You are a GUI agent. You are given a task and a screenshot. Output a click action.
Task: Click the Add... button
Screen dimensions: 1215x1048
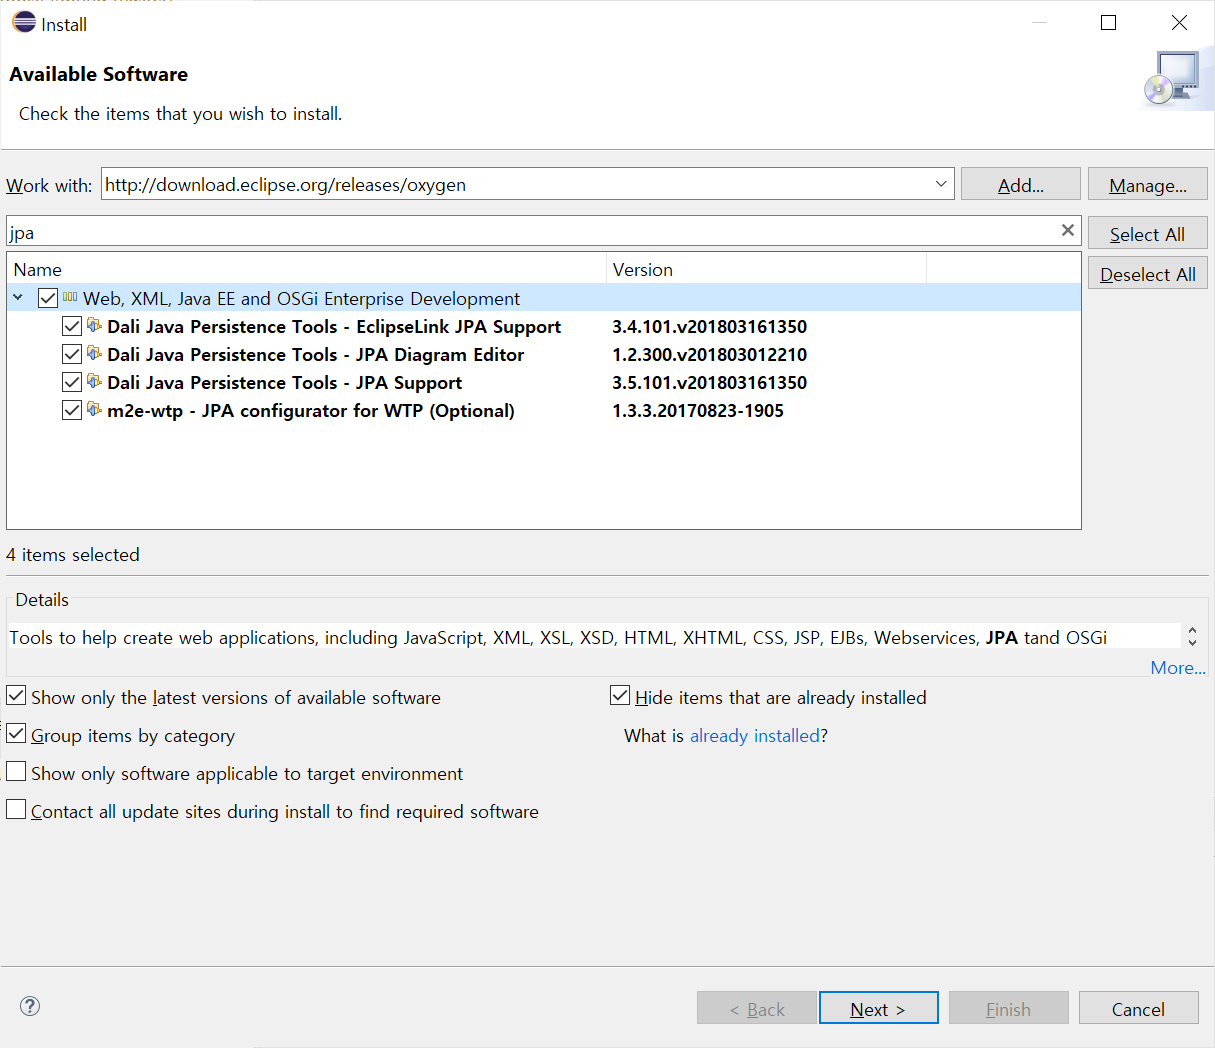[1021, 184]
